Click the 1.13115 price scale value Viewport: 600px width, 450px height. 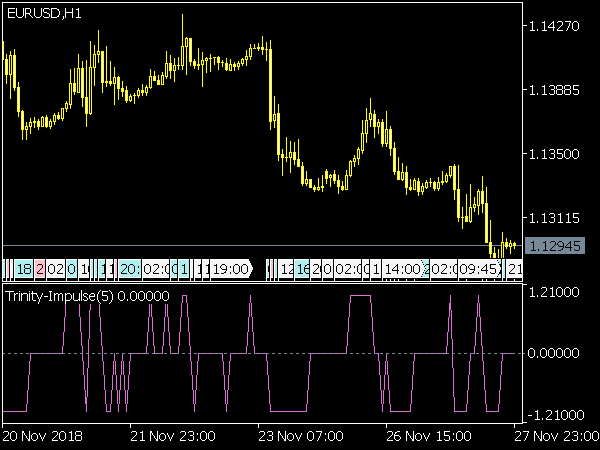pos(554,218)
